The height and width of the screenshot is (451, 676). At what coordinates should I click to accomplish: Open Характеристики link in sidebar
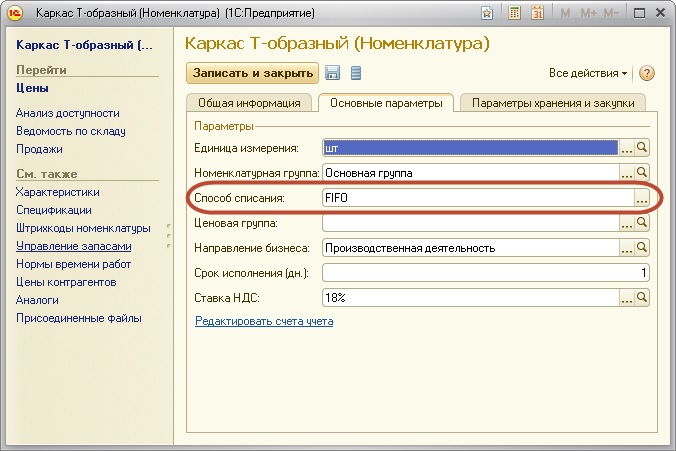(x=57, y=192)
